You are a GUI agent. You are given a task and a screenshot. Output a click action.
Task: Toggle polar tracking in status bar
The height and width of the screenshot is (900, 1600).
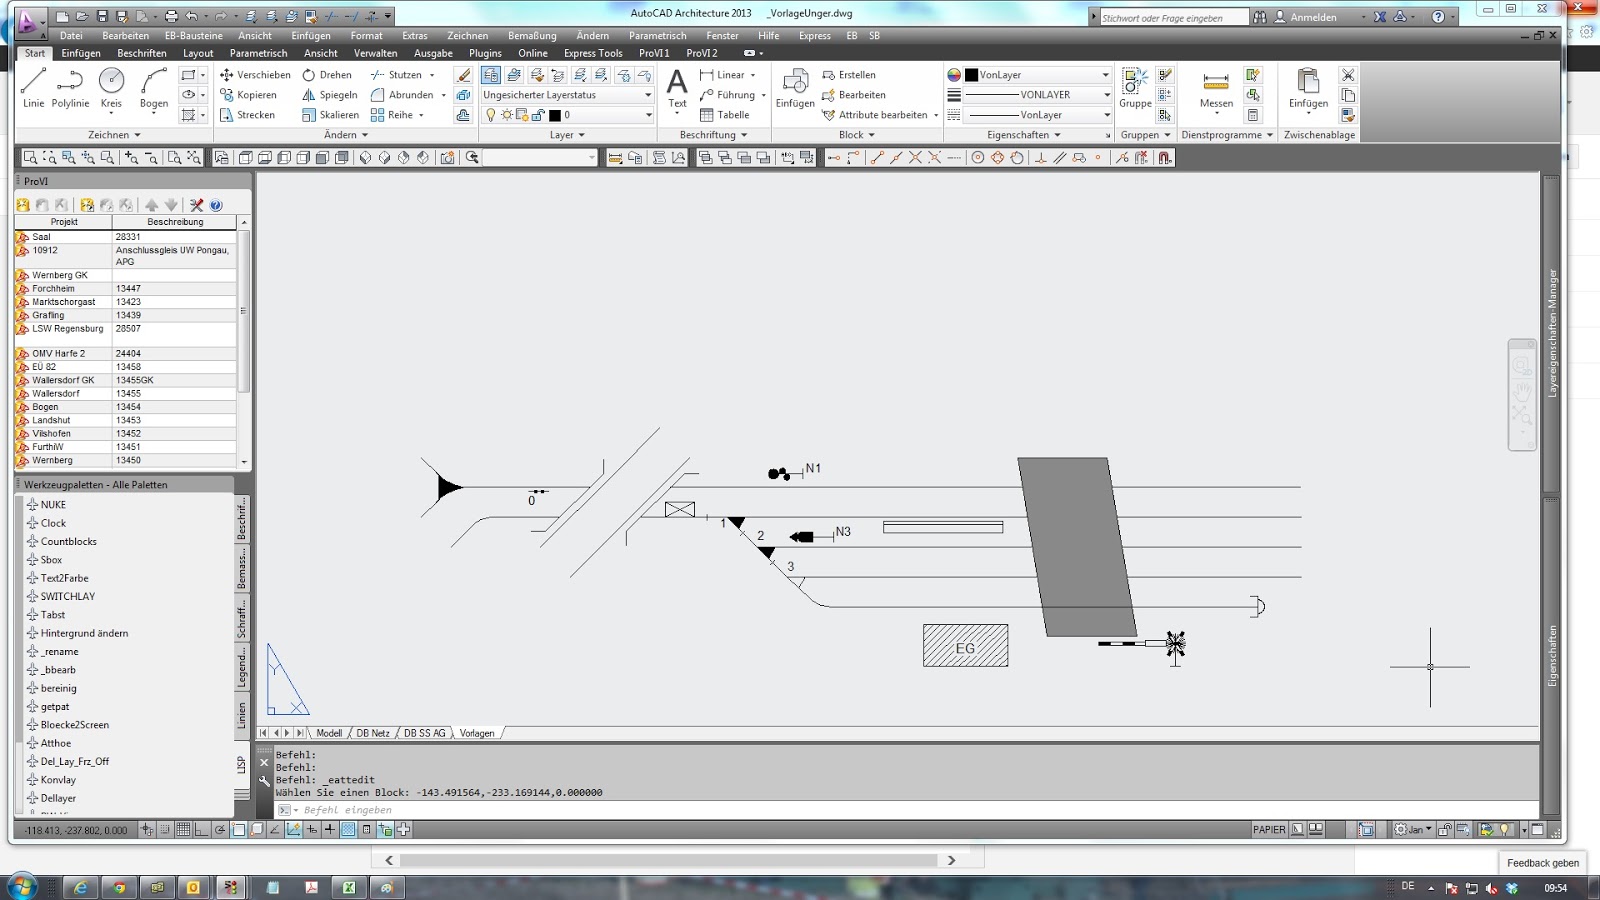point(220,830)
